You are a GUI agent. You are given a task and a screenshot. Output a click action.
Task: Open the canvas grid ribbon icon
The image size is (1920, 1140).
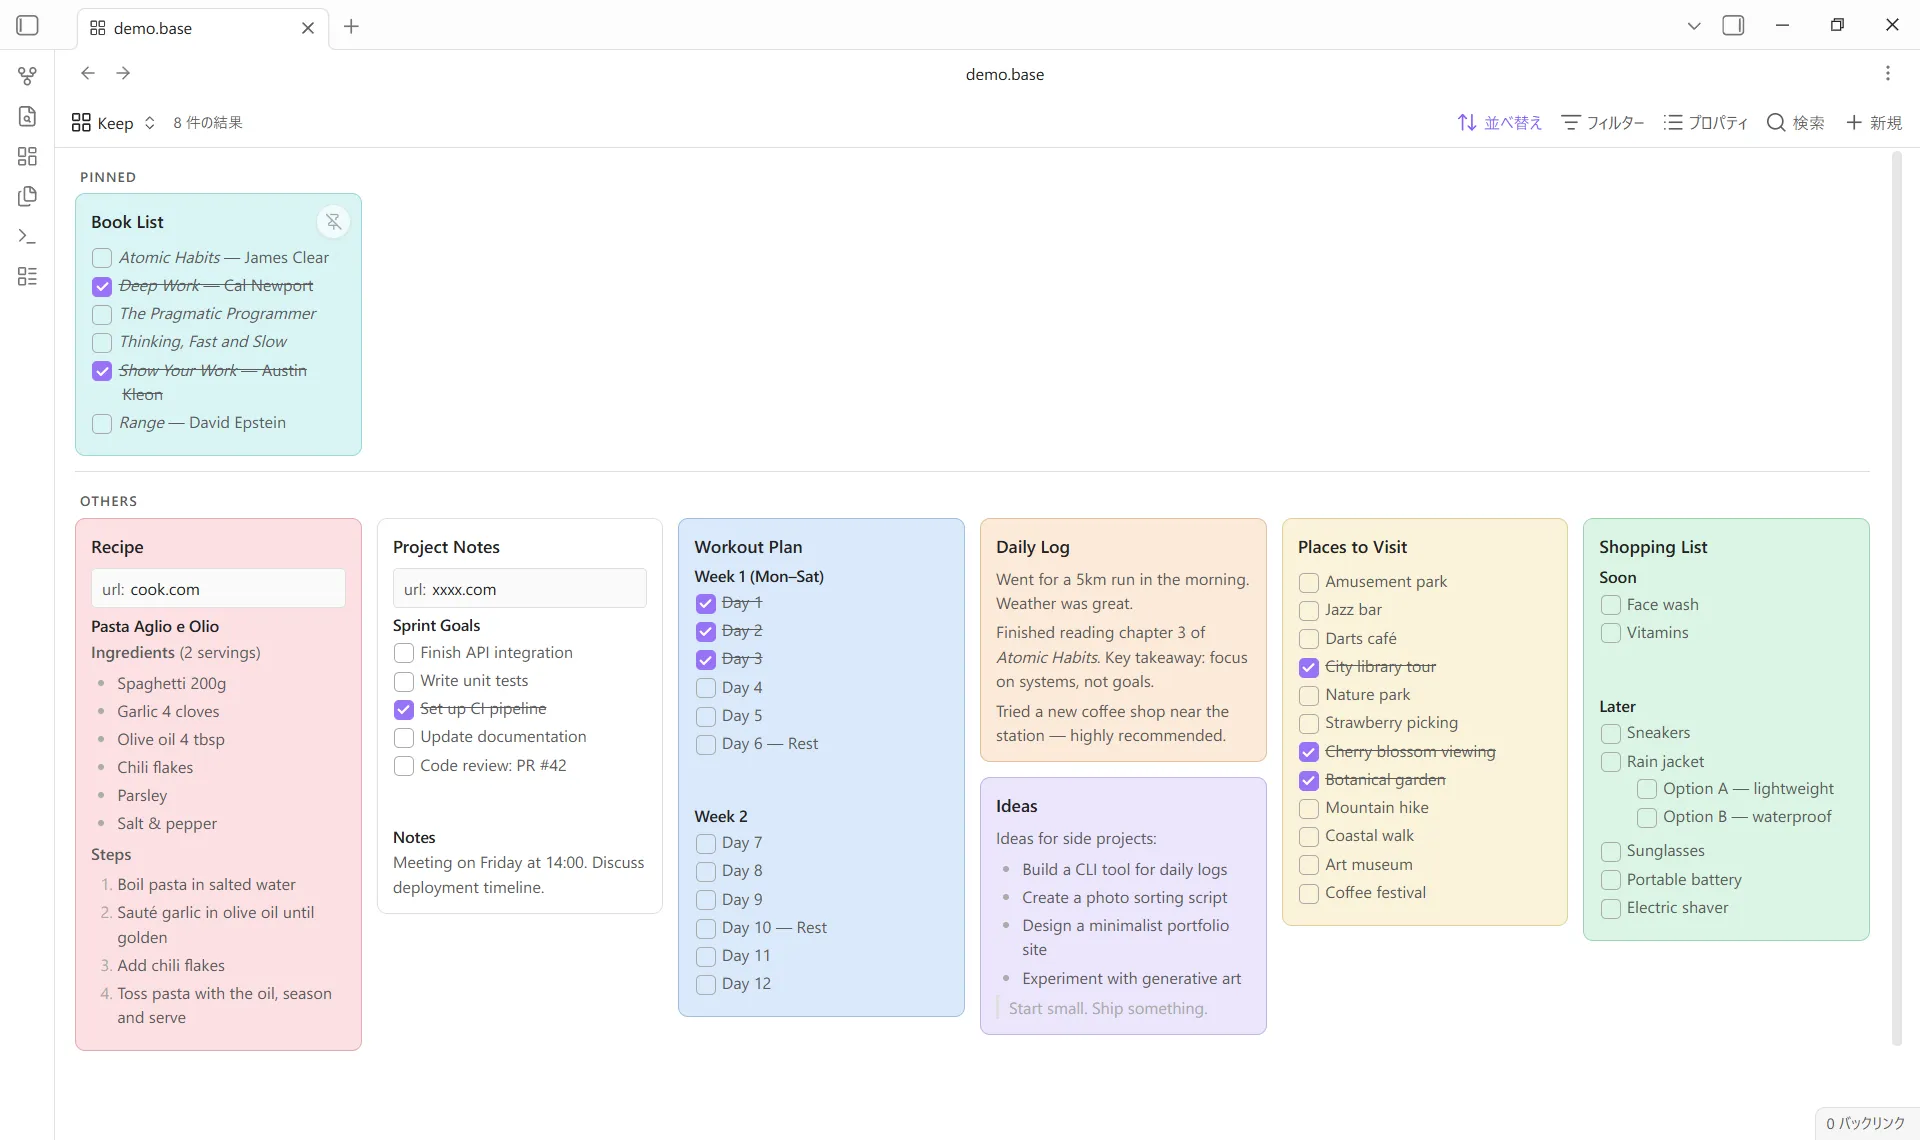point(27,156)
